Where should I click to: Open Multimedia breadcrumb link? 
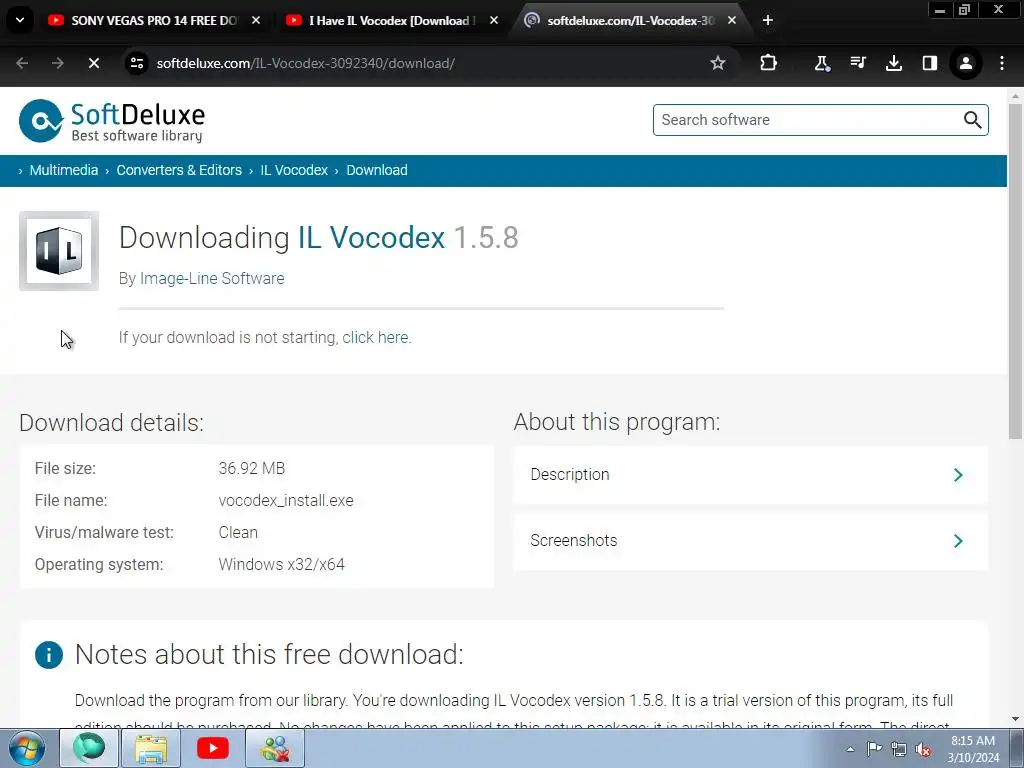64,170
